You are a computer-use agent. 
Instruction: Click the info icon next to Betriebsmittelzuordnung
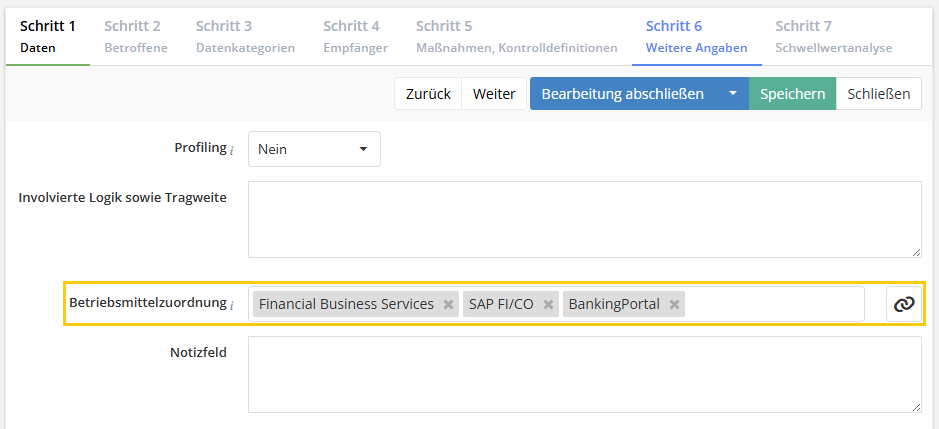232,305
